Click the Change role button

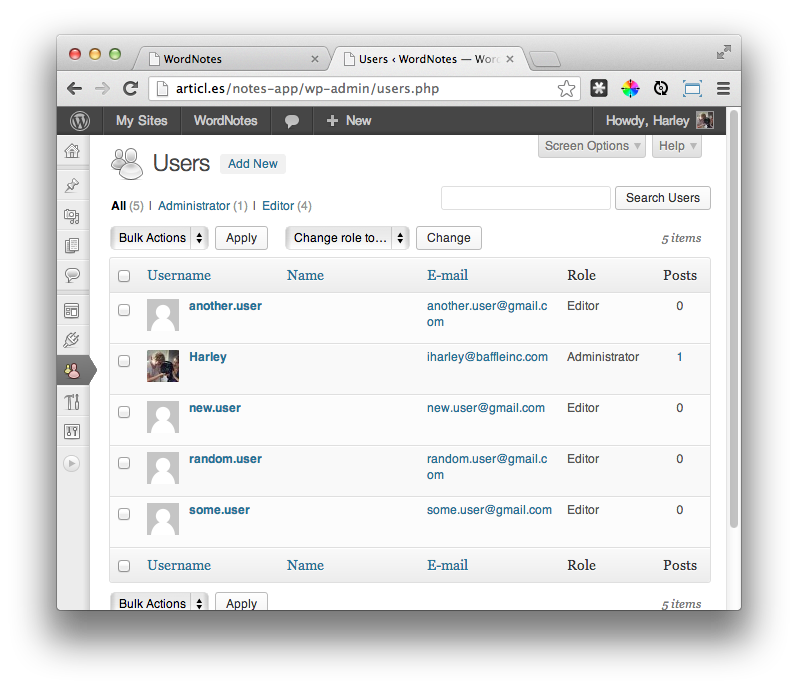point(448,238)
